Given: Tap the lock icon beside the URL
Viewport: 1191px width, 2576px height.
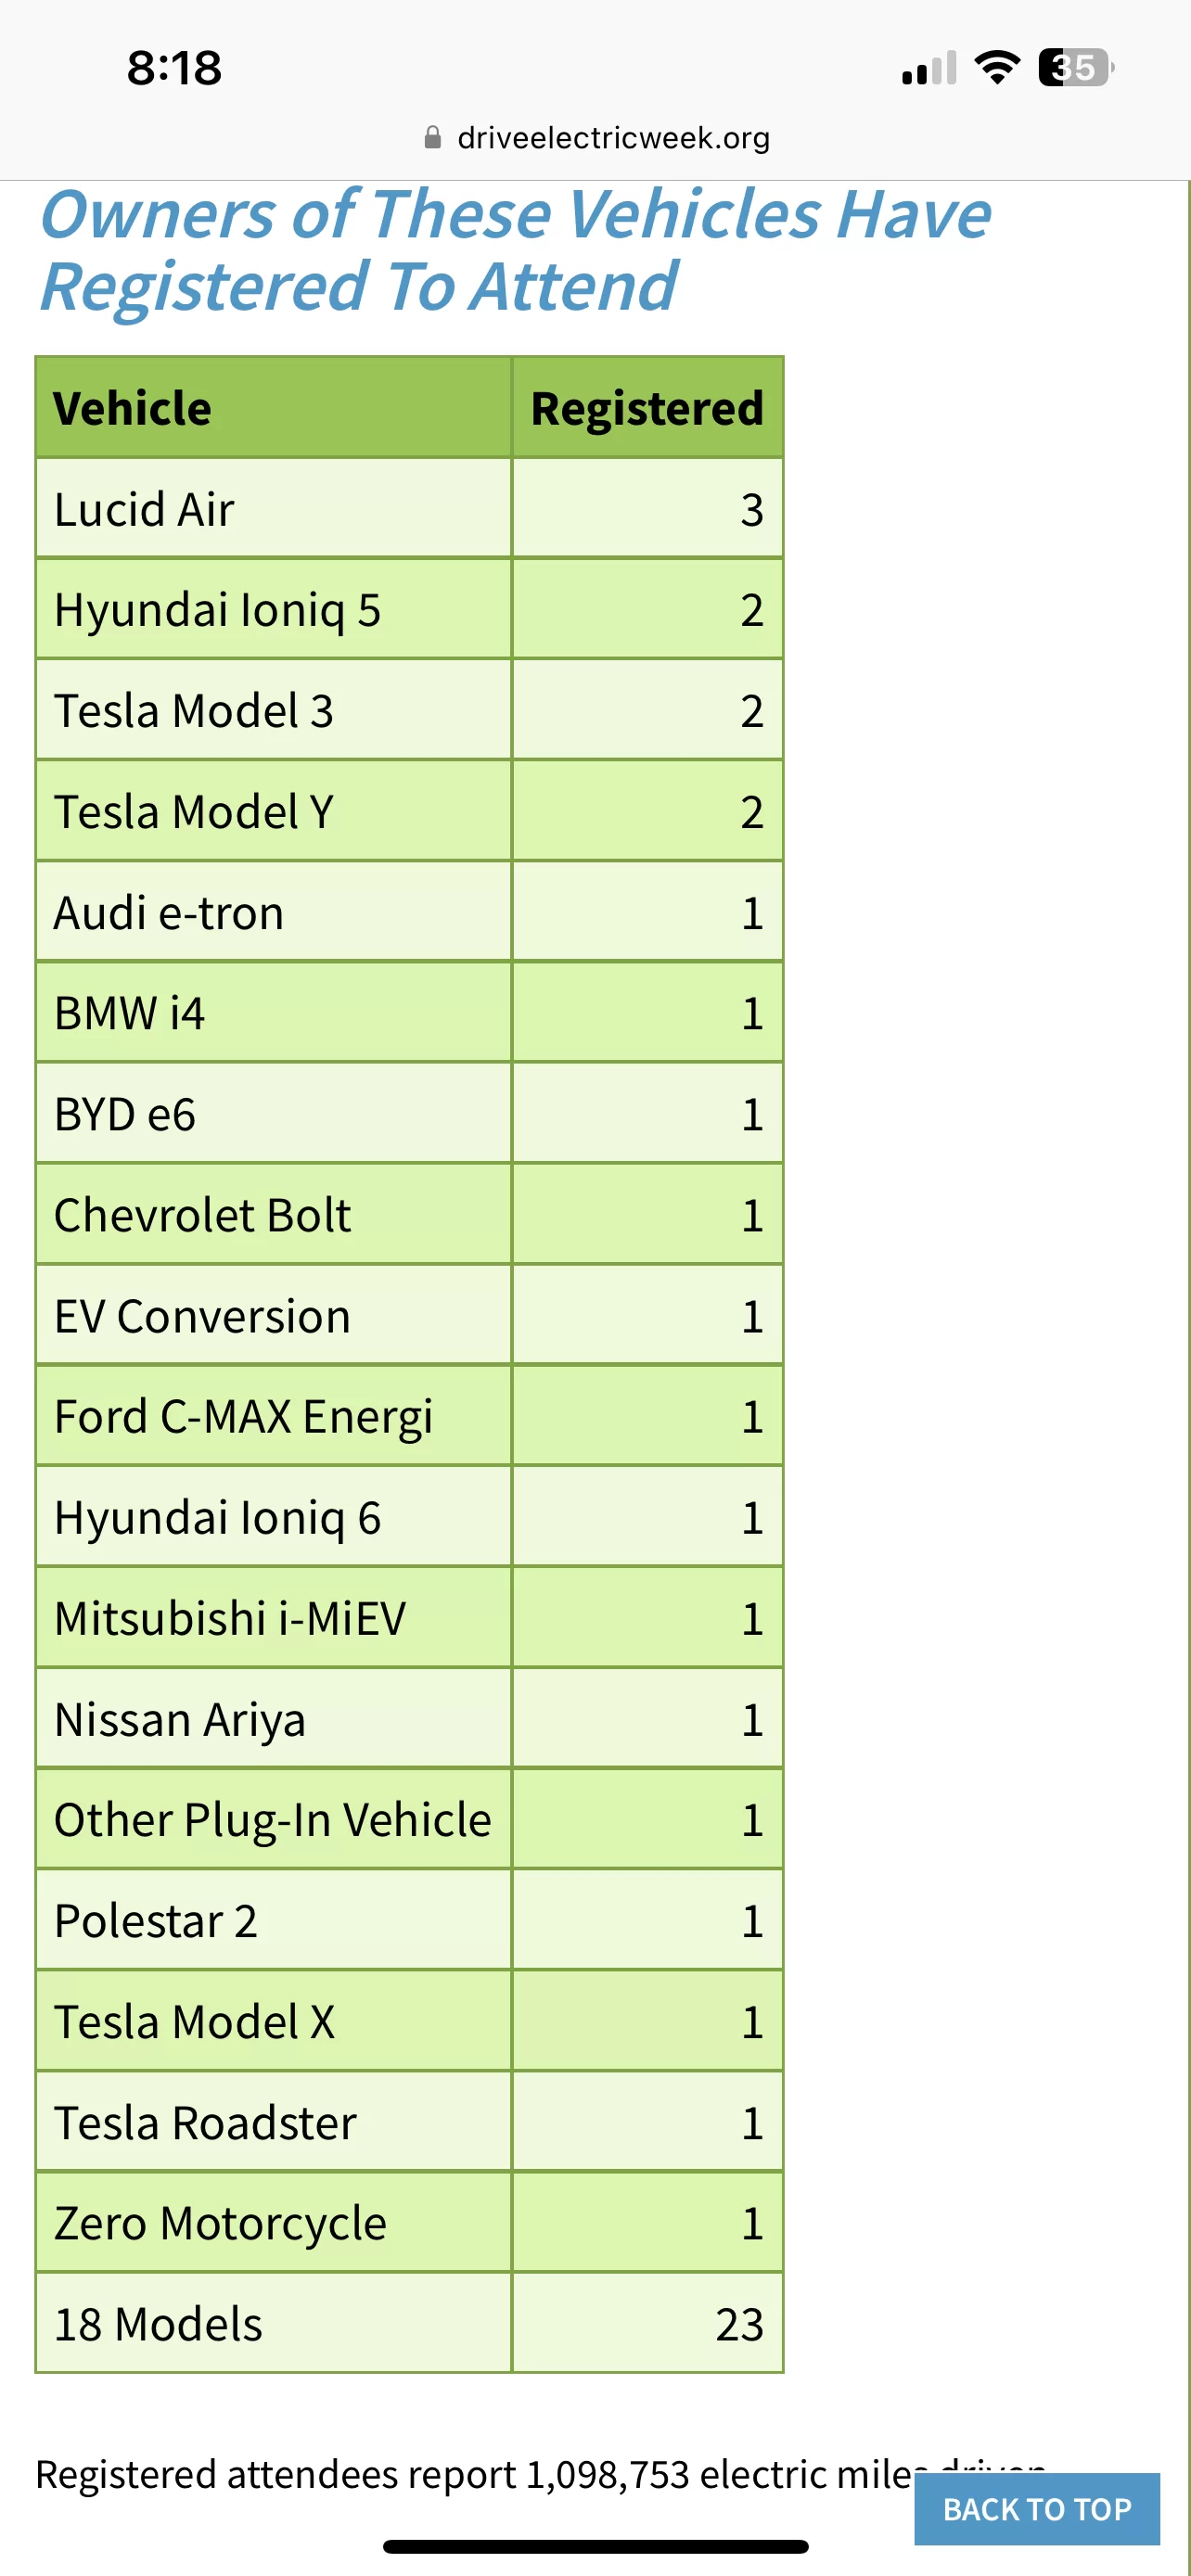Looking at the screenshot, I should pyautogui.click(x=432, y=137).
